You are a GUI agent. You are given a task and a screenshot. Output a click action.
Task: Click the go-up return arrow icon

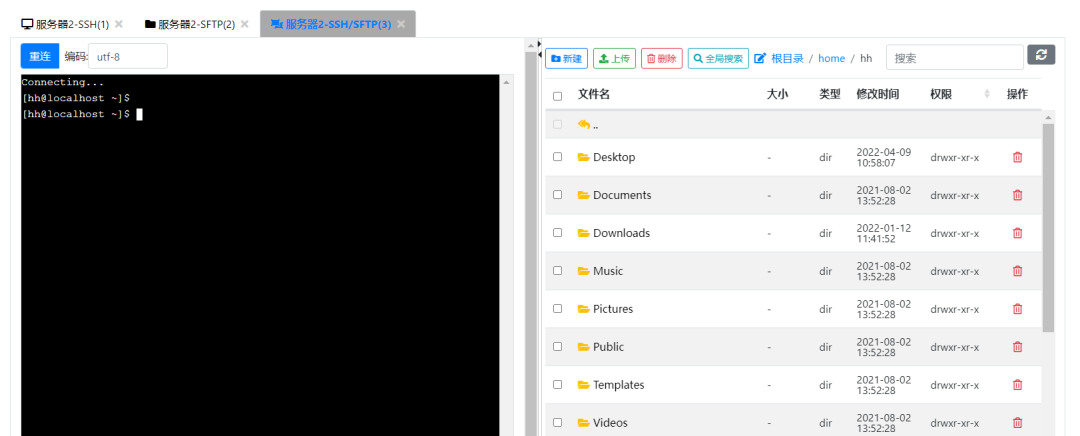tap(584, 125)
